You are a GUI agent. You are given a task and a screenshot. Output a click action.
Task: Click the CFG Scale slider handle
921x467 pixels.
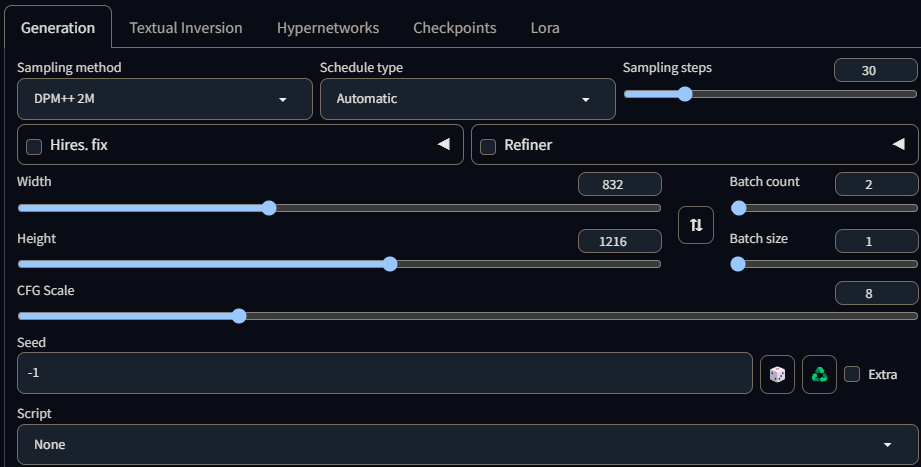point(239,316)
